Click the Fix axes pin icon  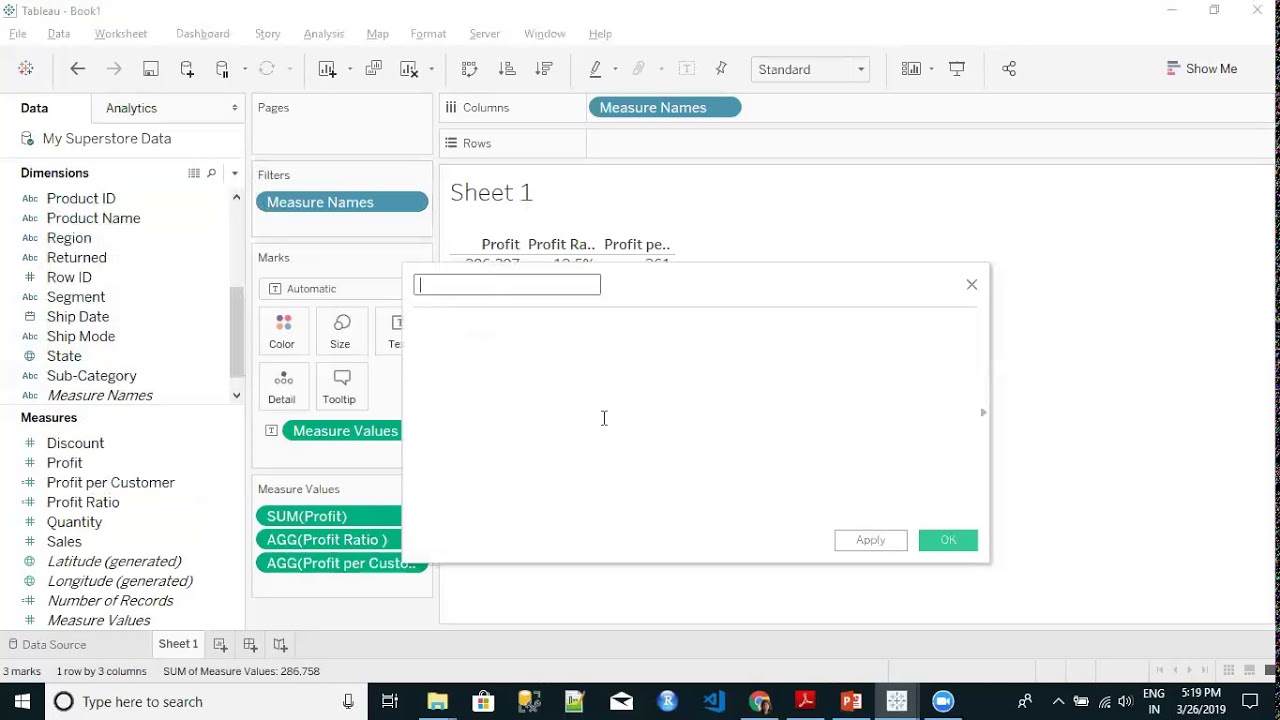[721, 69]
